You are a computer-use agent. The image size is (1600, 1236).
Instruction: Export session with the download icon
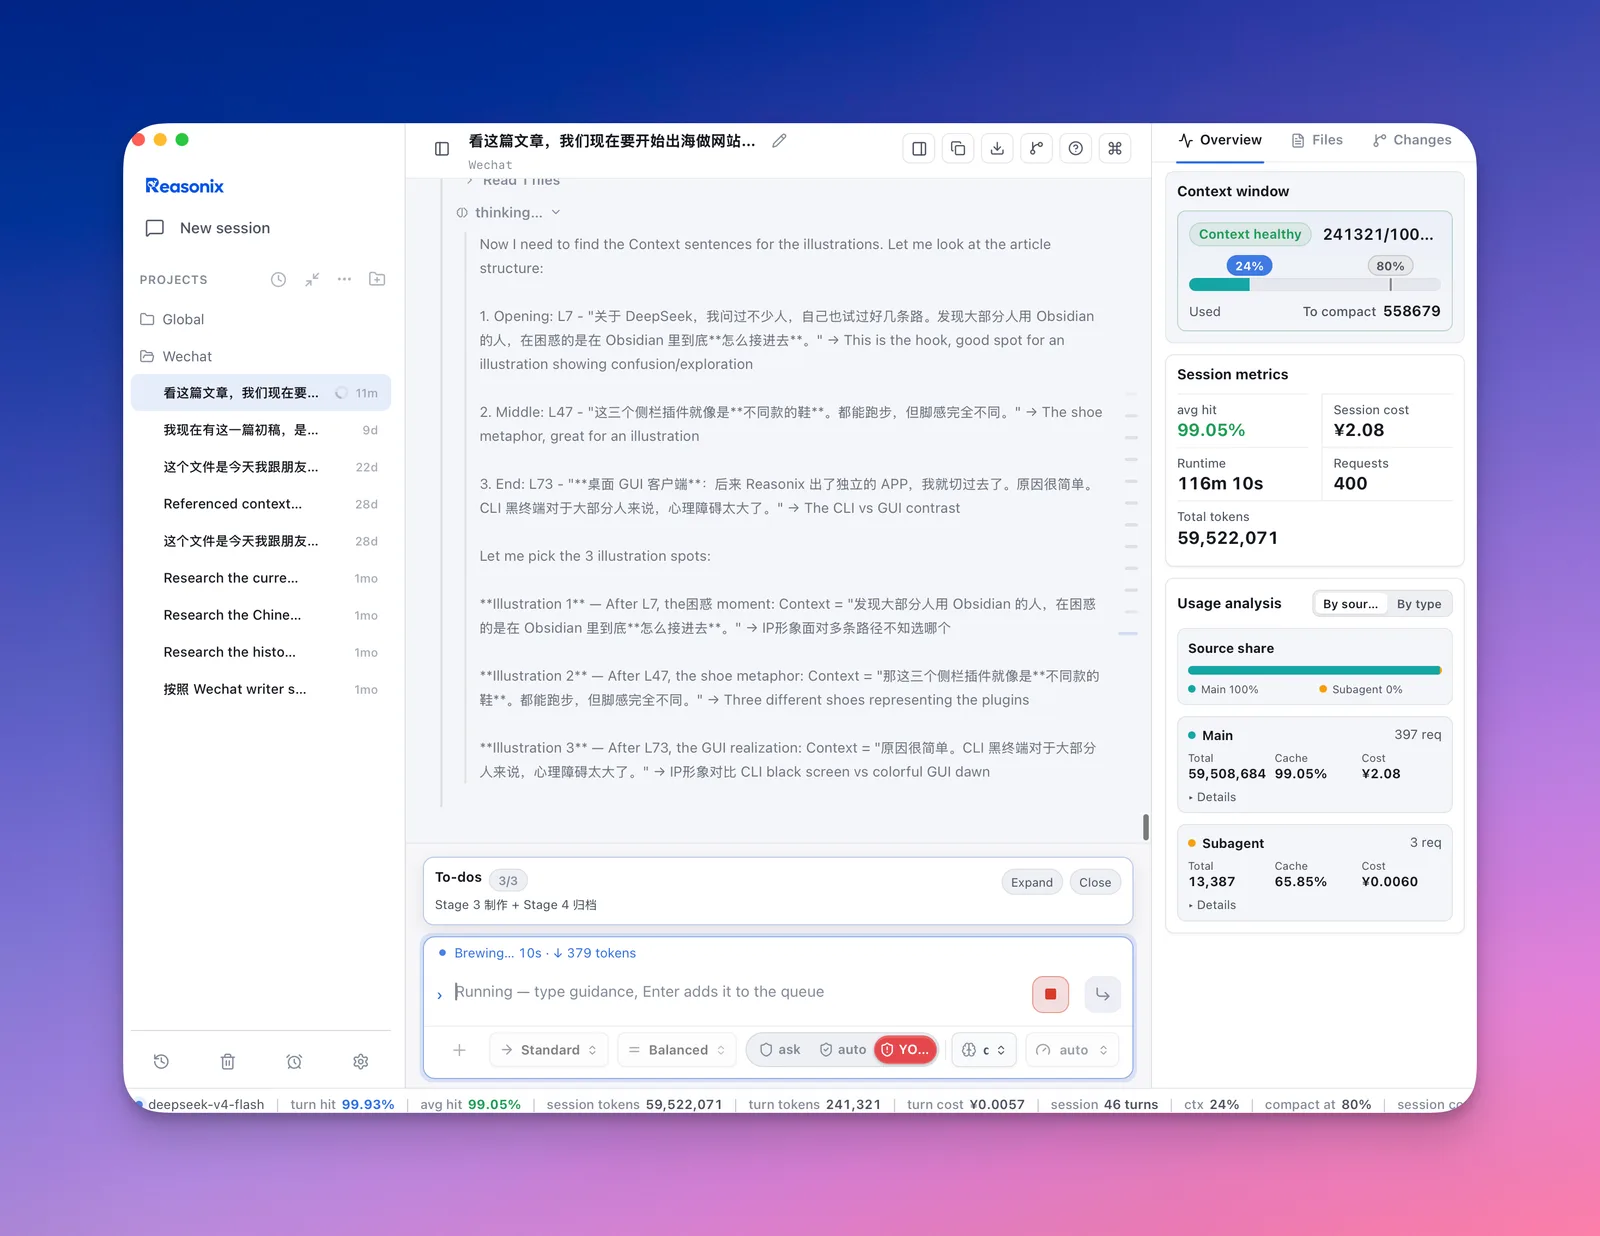pos(997,149)
